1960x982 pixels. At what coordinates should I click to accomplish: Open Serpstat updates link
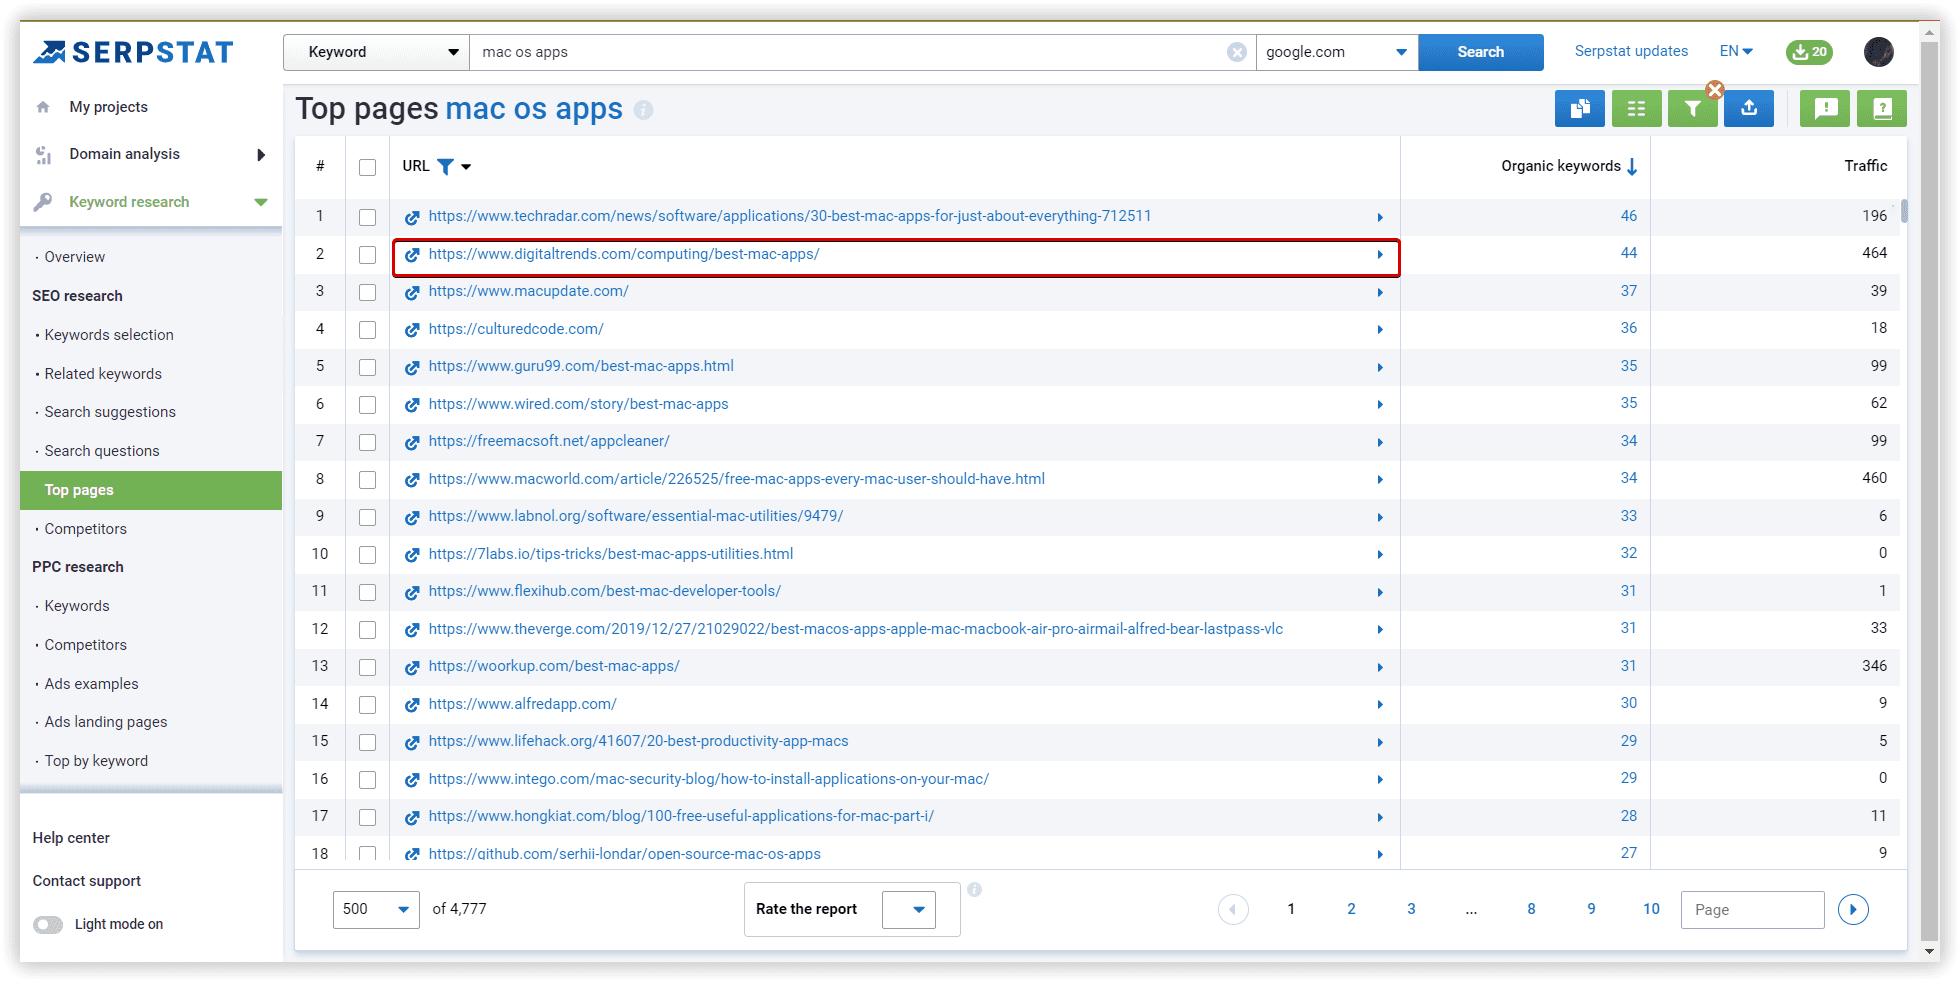click(1631, 51)
